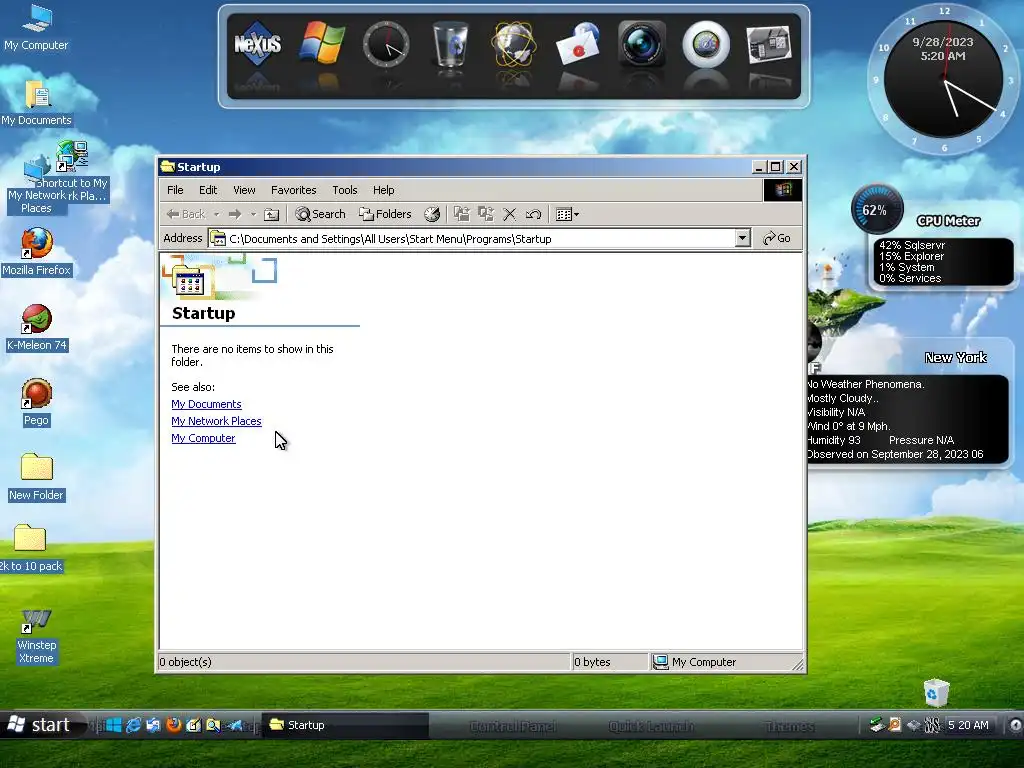Click the Search toolbar button
Viewport: 1024px width, 768px height.
tap(320, 214)
